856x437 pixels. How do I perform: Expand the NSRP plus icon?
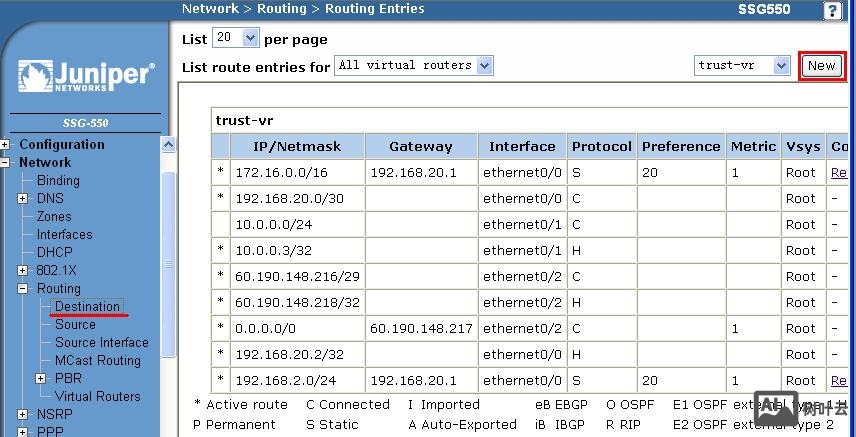coord(23,415)
